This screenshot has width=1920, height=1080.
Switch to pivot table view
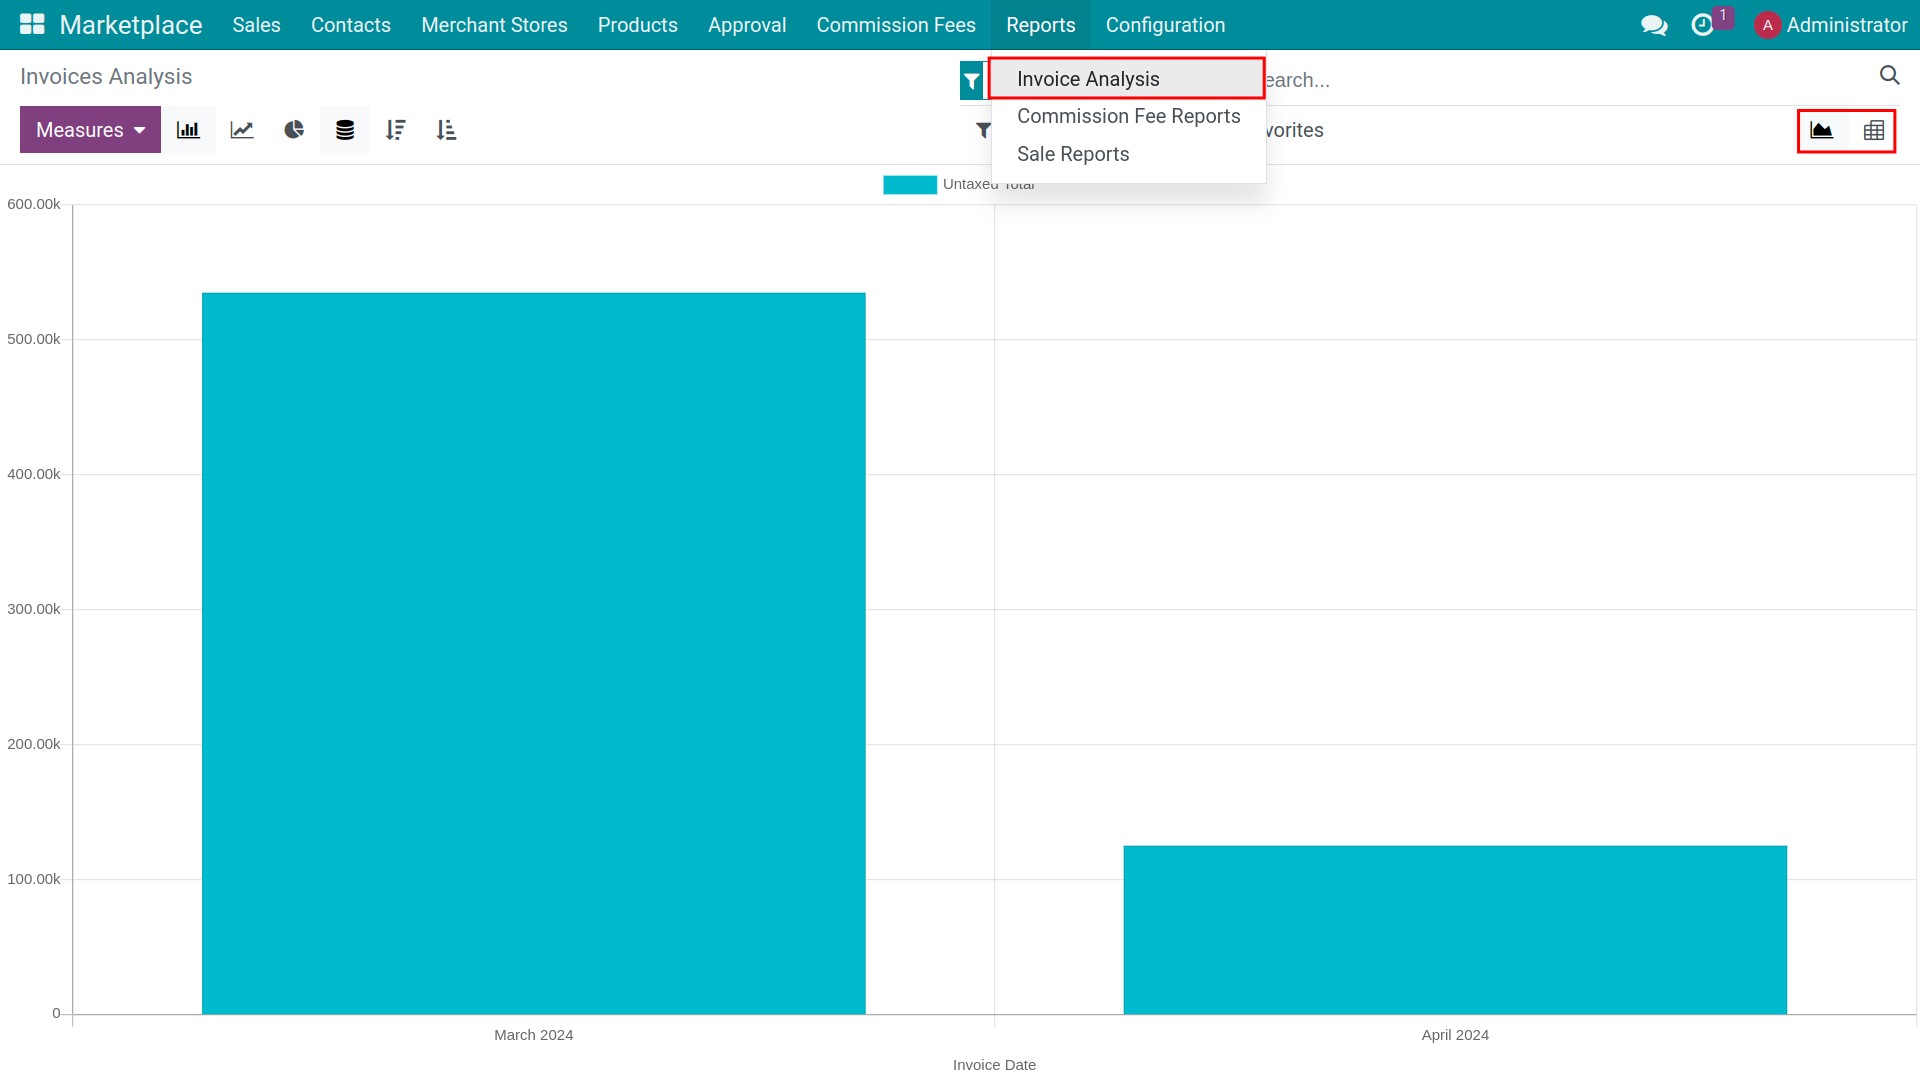[x=1874, y=130]
